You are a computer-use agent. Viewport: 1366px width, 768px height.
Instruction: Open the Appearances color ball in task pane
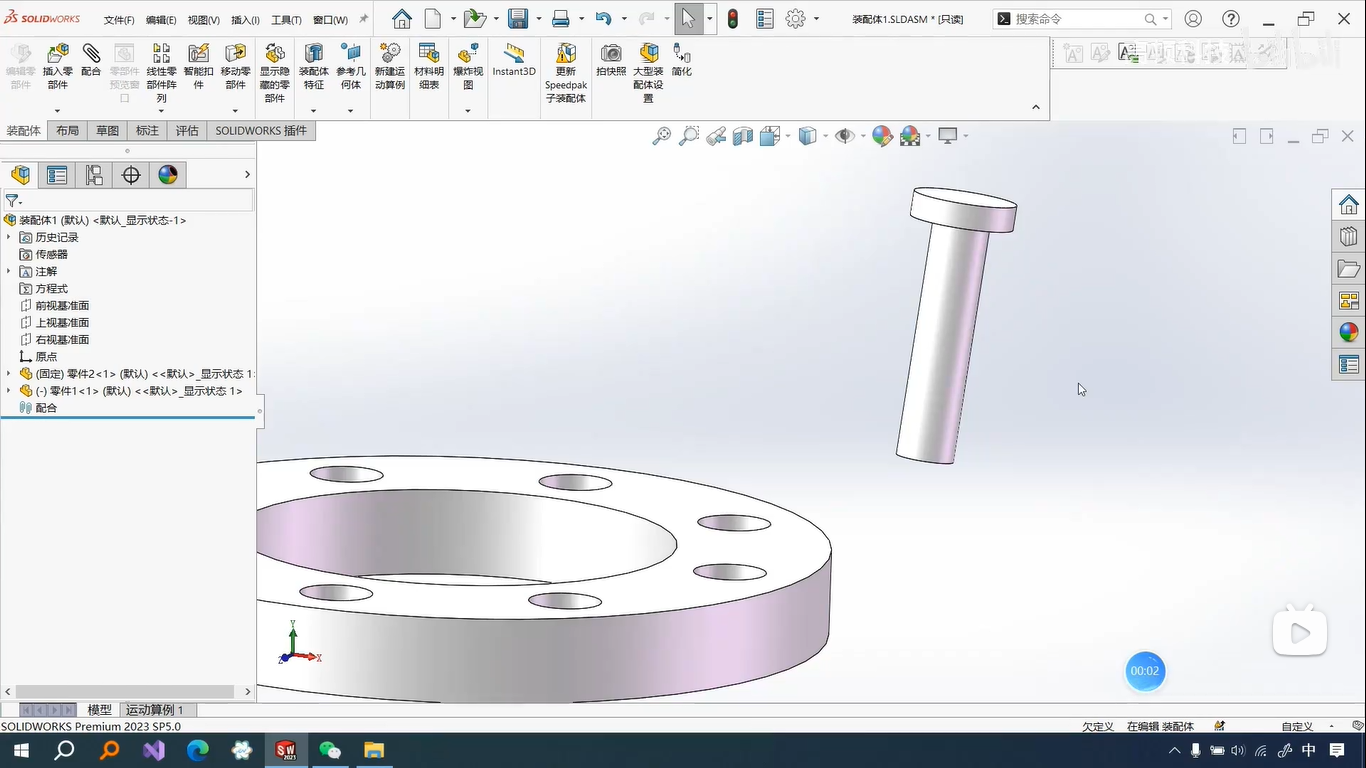(x=1349, y=333)
